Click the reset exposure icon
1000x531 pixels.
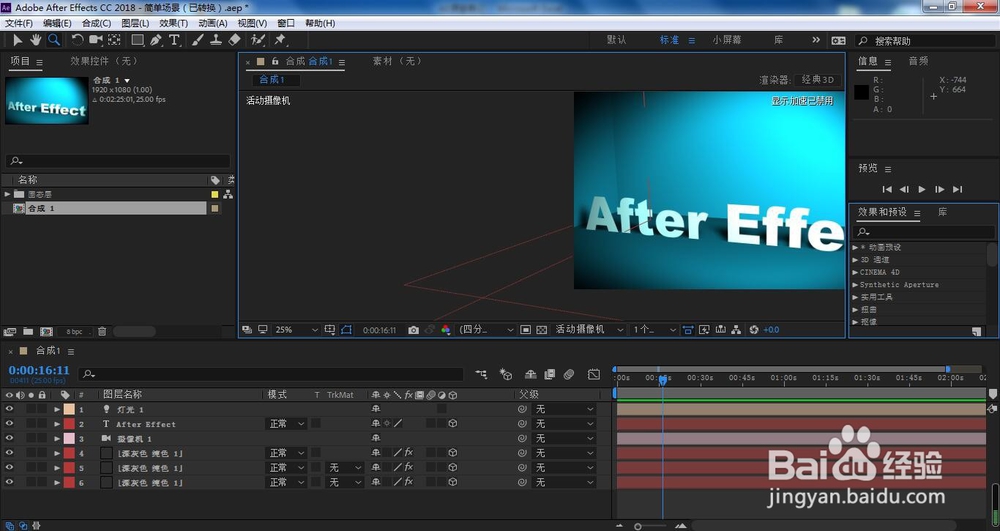point(754,330)
